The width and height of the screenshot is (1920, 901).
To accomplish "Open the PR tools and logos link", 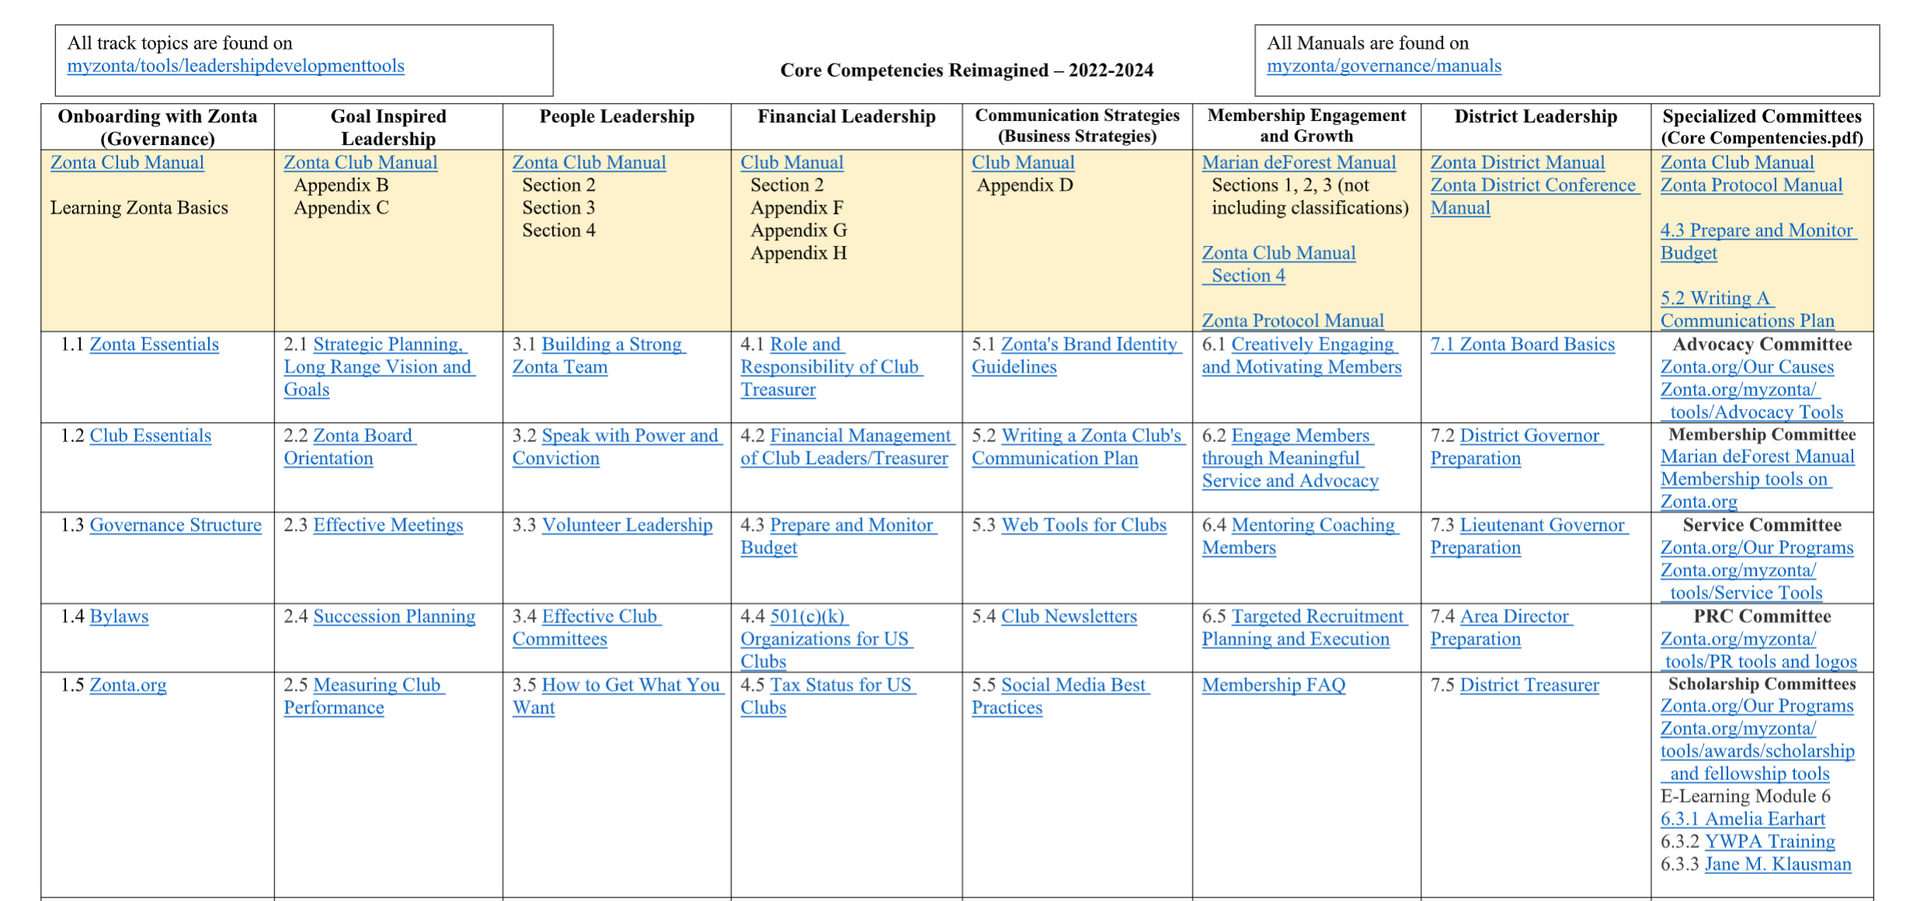I will click(1759, 651).
